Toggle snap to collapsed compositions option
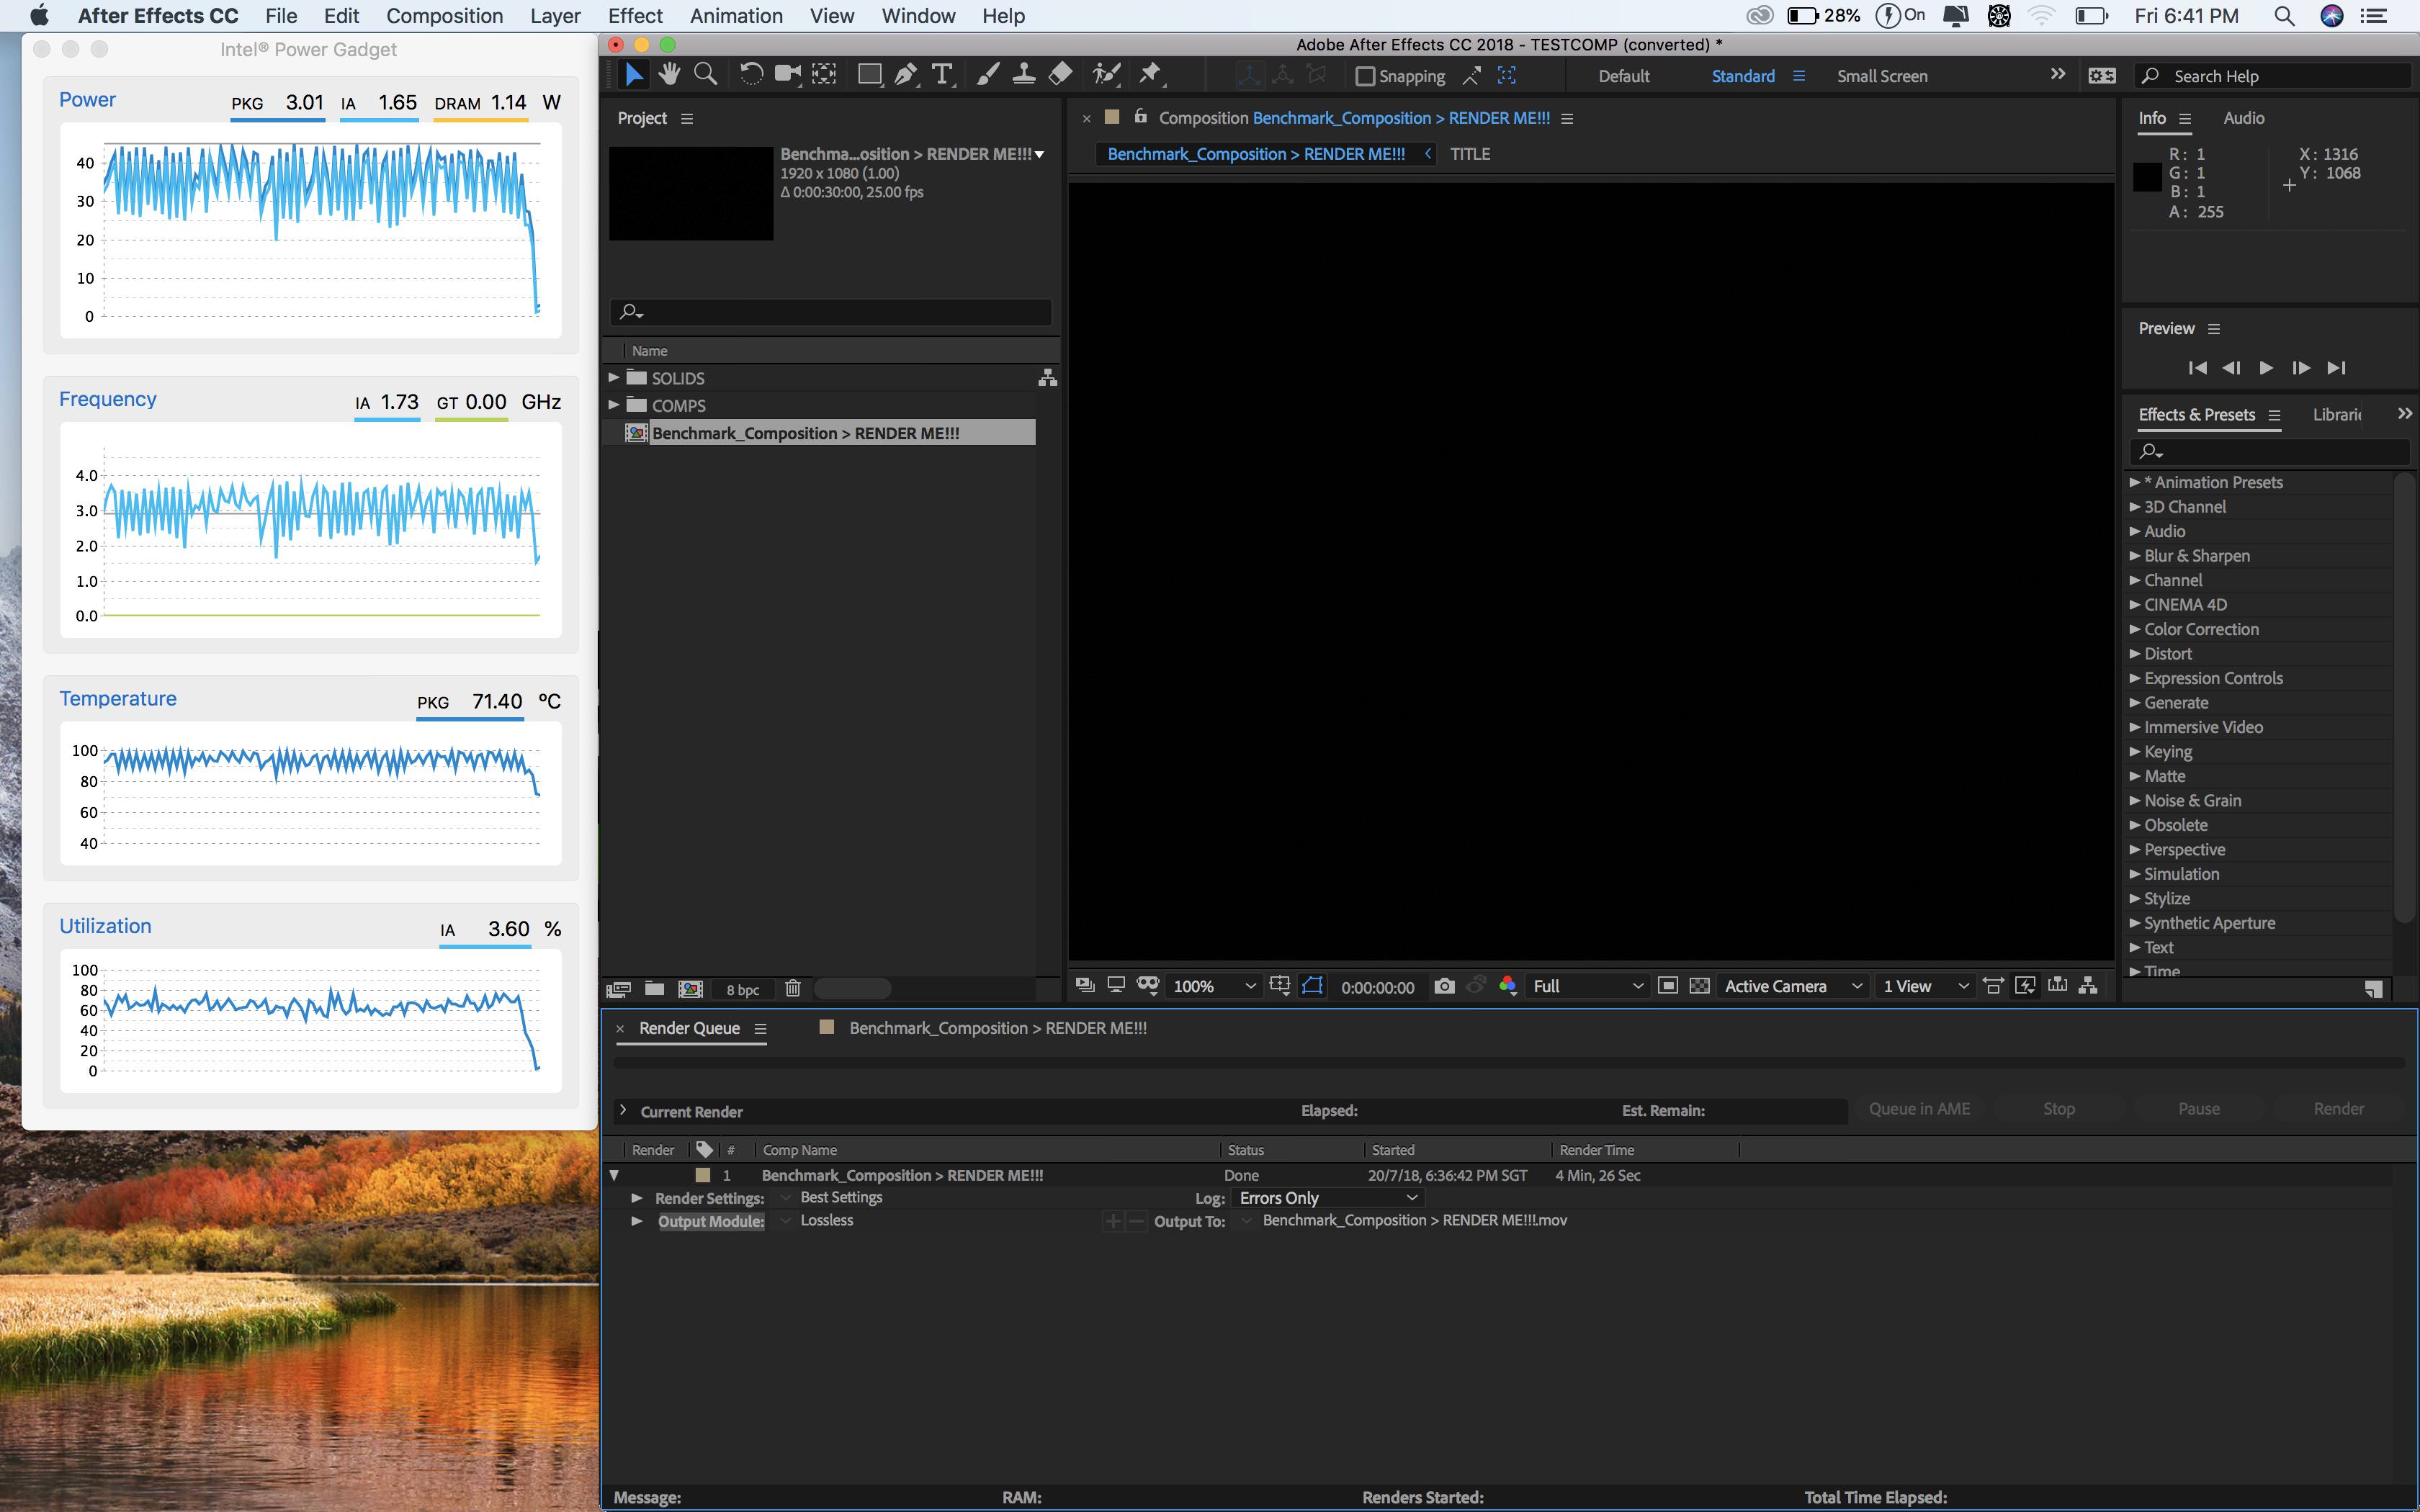2420x1512 pixels. 1507,76
